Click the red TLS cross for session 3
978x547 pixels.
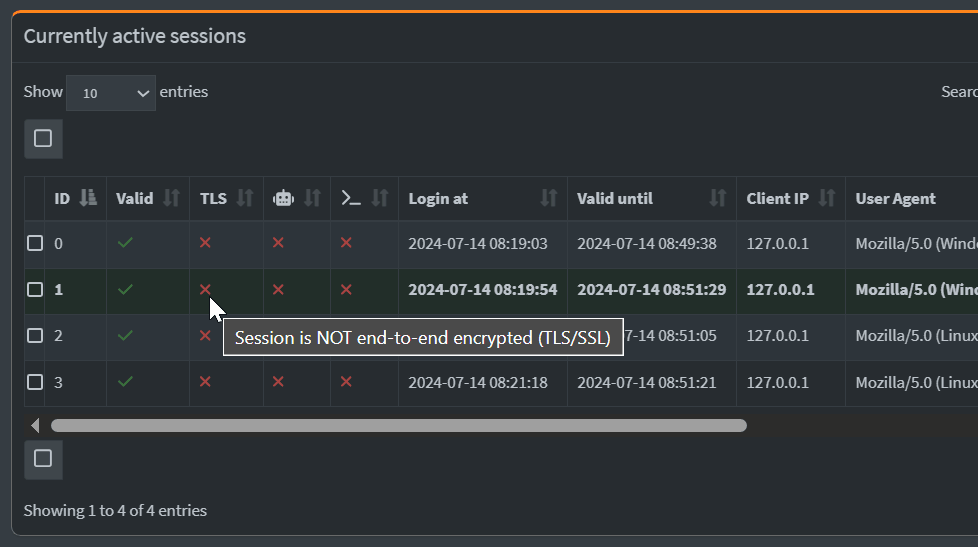205,382
